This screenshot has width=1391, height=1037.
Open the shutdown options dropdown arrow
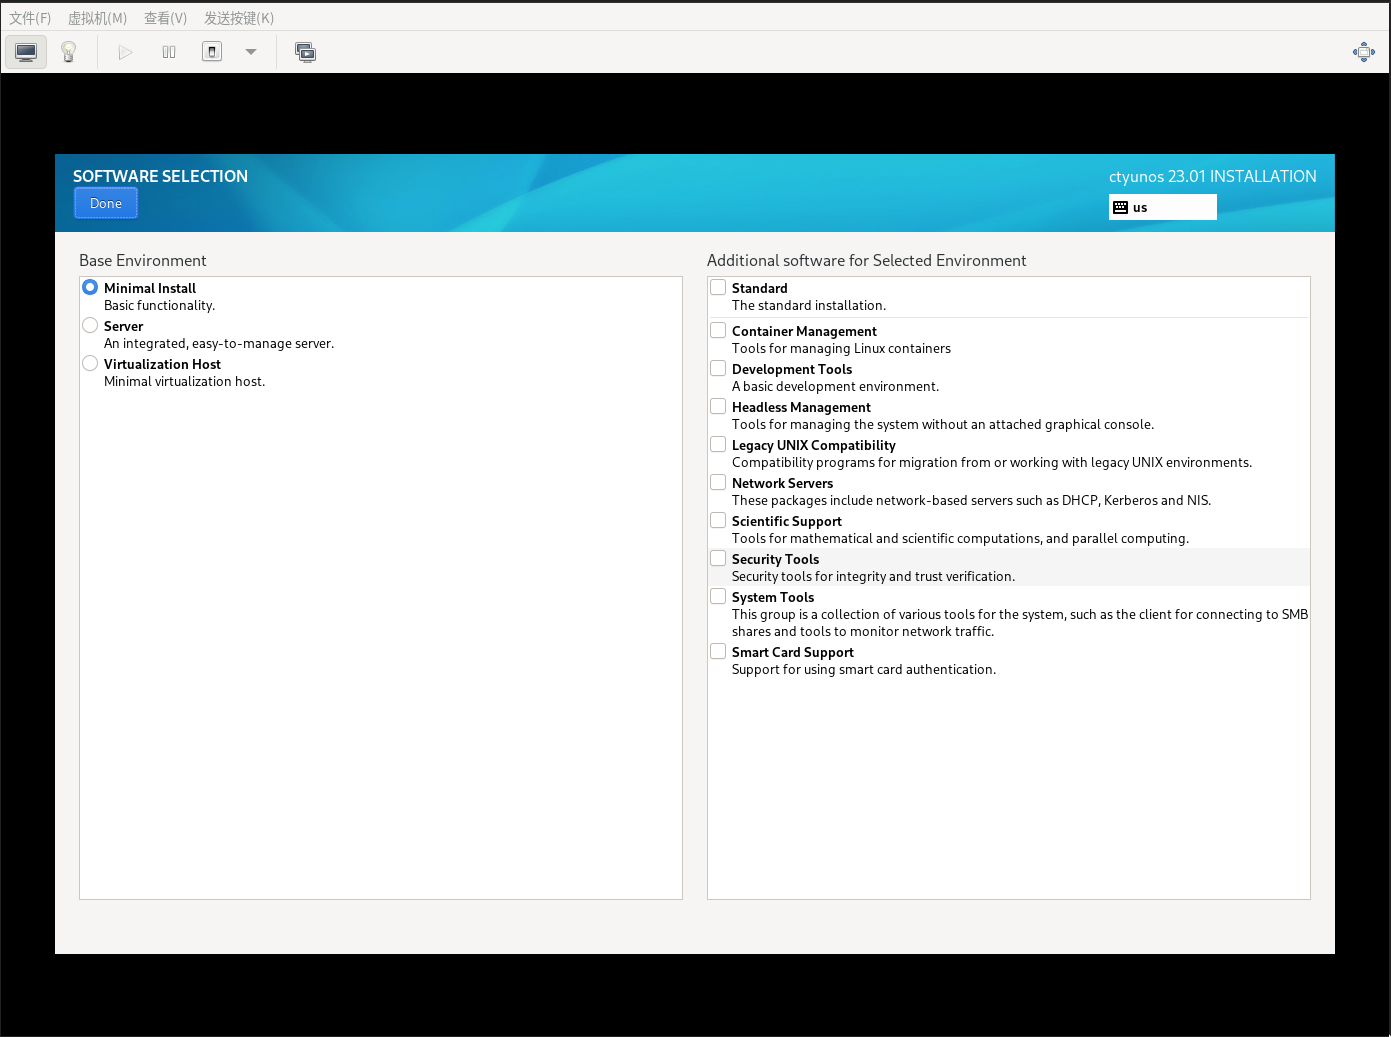[x=251, y=52]
